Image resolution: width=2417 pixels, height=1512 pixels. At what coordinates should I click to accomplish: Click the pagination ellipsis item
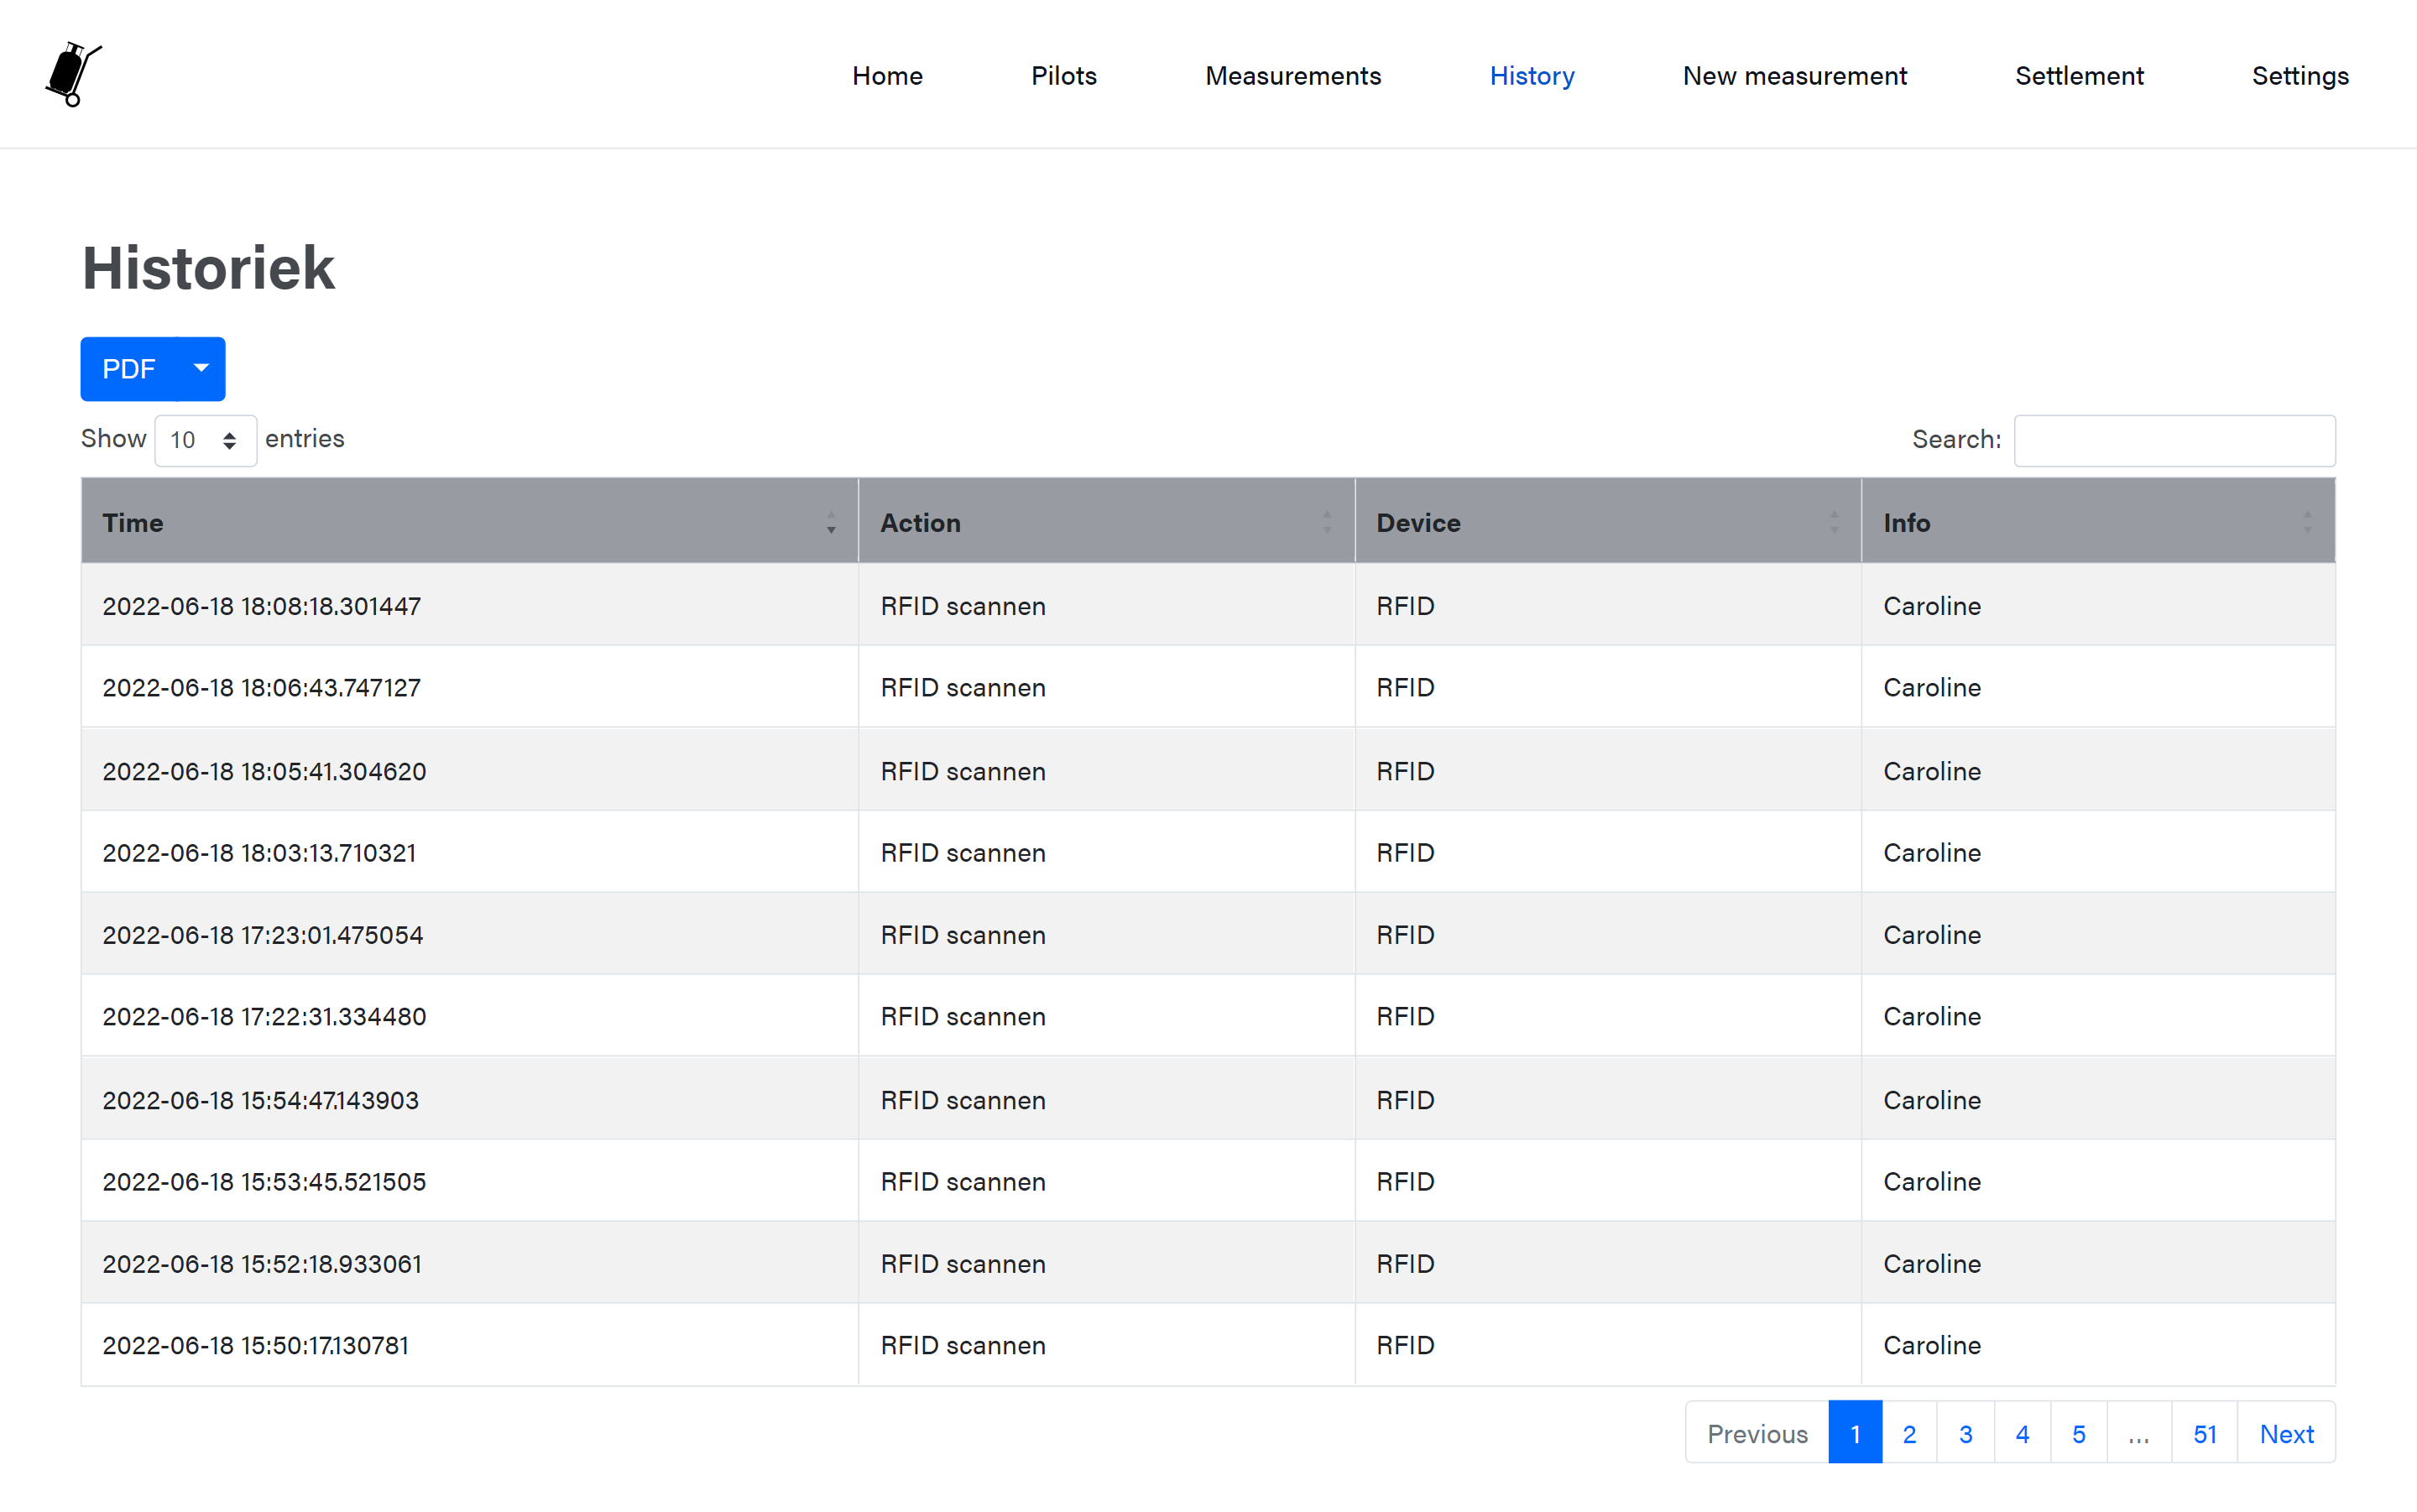[2139, 1433]
